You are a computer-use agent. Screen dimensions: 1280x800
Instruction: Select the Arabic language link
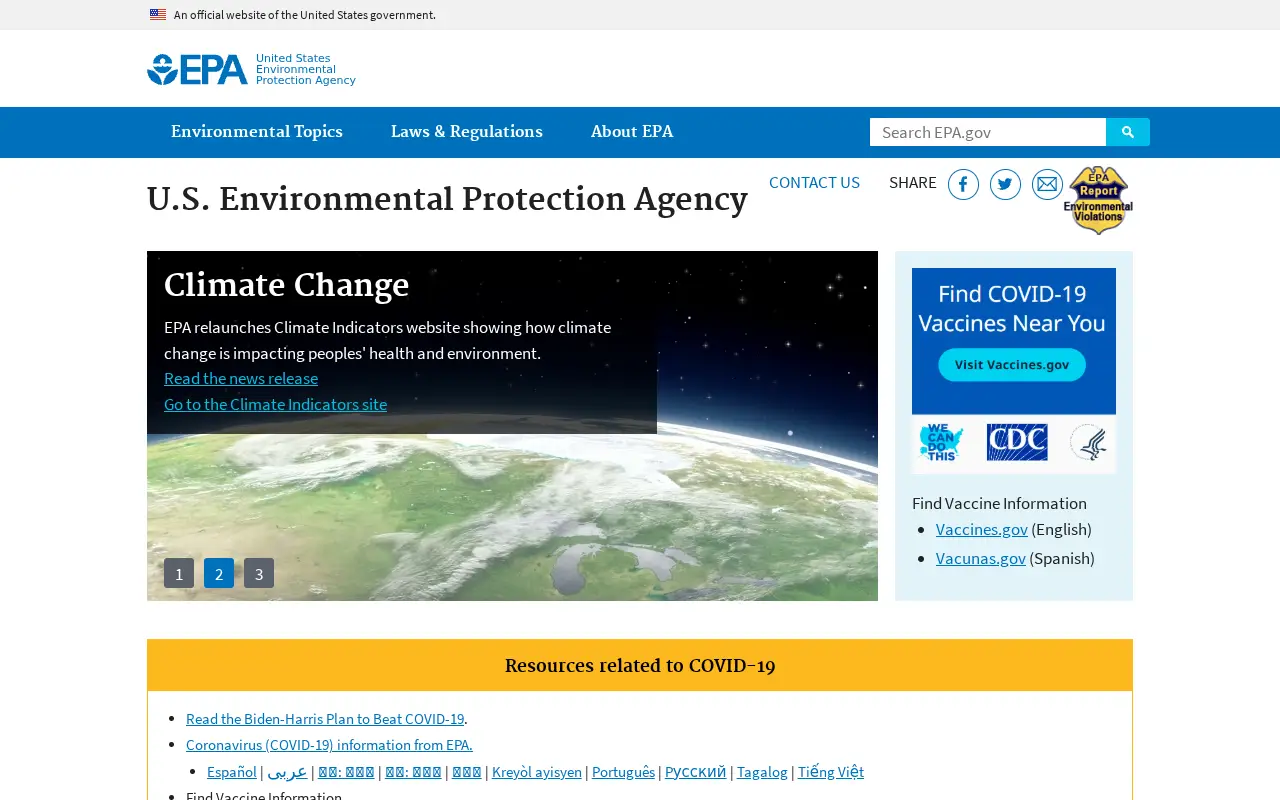(x=287, y=771)
